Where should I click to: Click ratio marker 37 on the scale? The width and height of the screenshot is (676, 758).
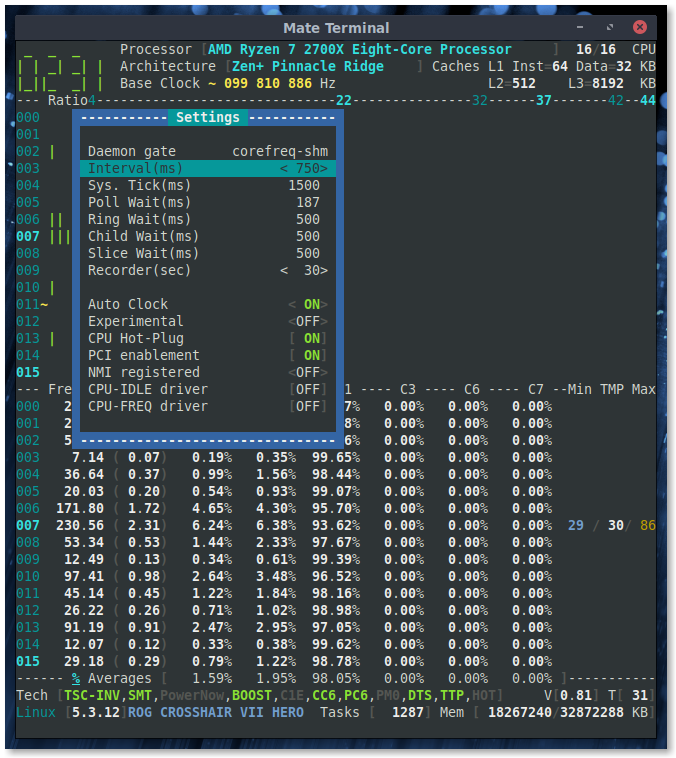pyautogui.click(x=544, y=101)
